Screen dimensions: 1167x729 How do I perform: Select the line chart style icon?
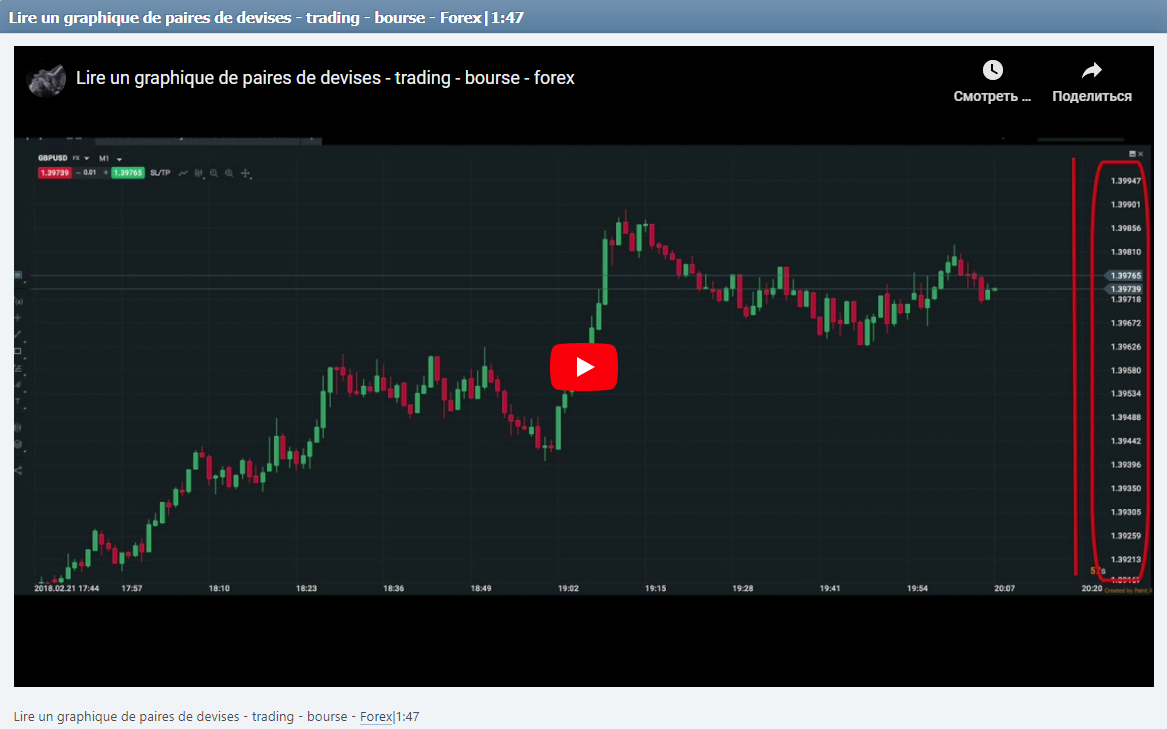(183, 171)
